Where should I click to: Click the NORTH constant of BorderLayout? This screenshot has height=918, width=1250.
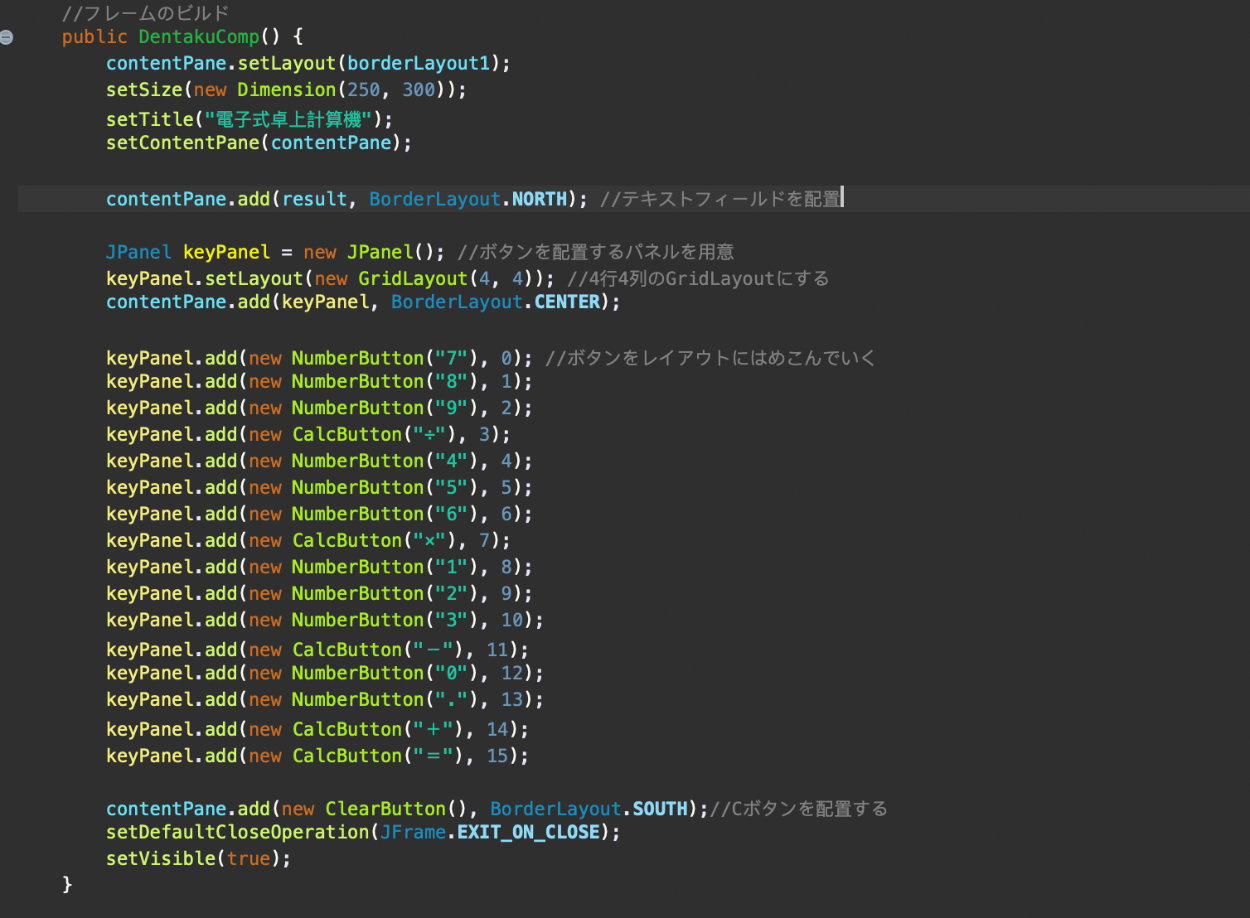(x=539, y=199)
